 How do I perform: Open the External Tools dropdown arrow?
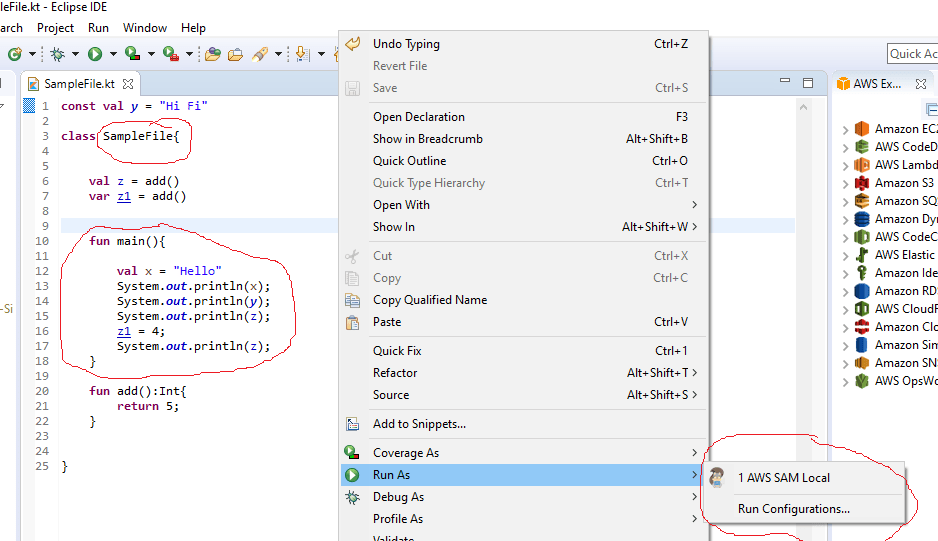pyautogui.click(x=190, y=54)
